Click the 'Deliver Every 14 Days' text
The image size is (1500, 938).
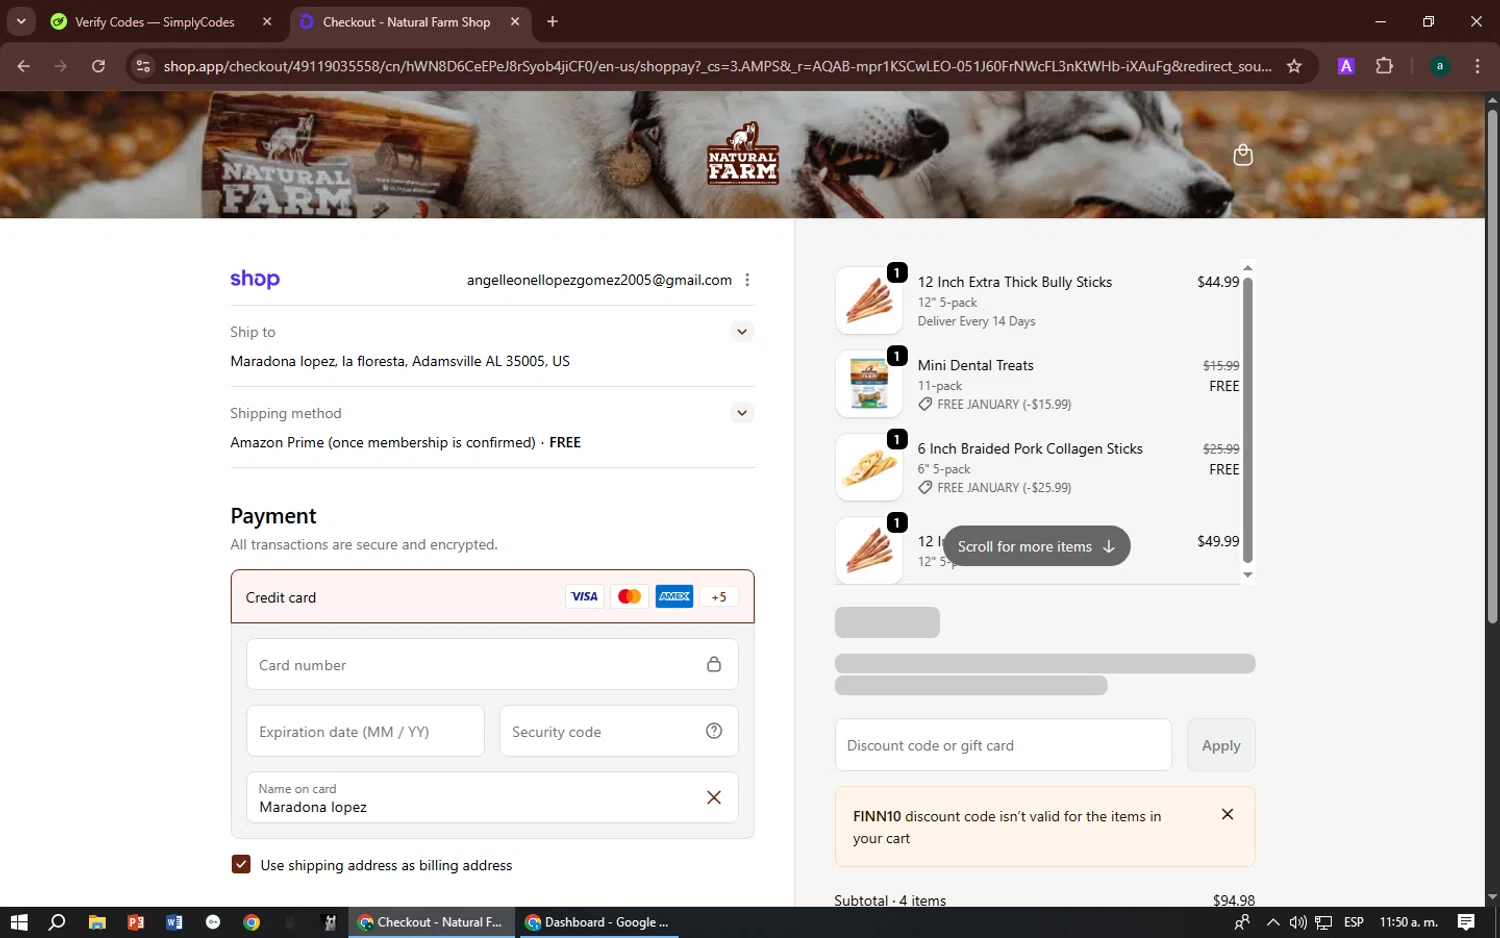(x=976, y=321)
